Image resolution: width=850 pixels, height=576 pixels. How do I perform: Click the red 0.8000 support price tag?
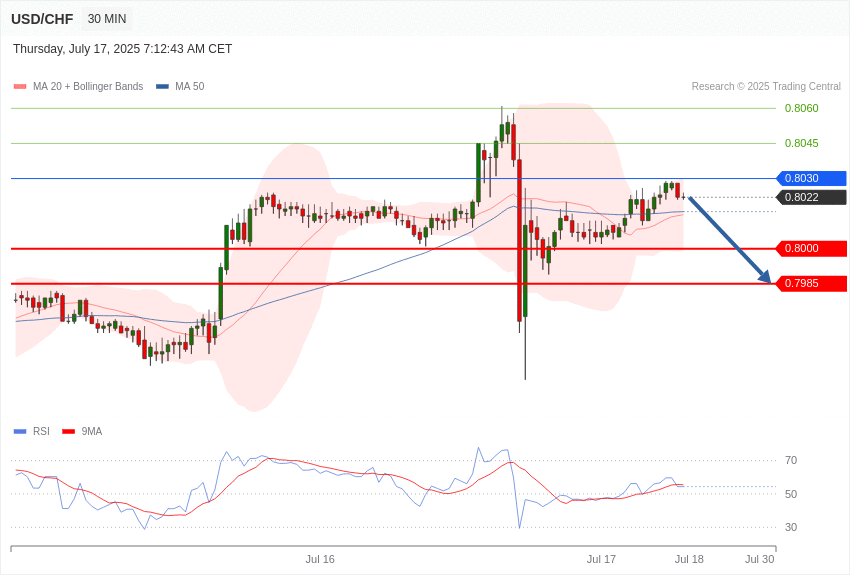[812, 248]
